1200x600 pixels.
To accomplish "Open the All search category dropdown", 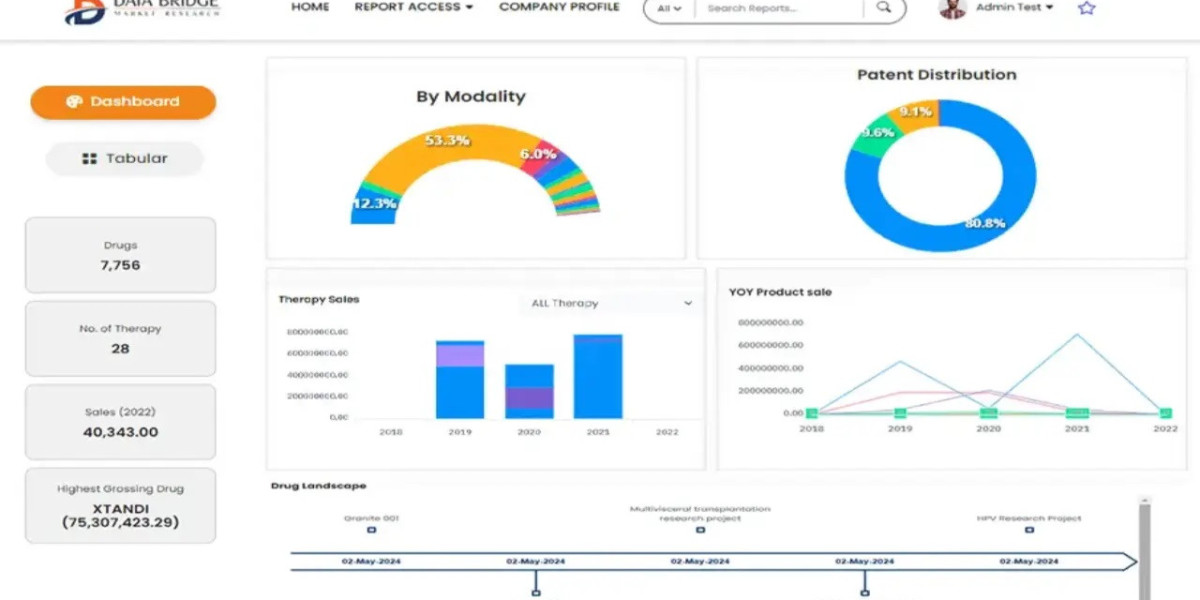I will (x=668, y=9).
